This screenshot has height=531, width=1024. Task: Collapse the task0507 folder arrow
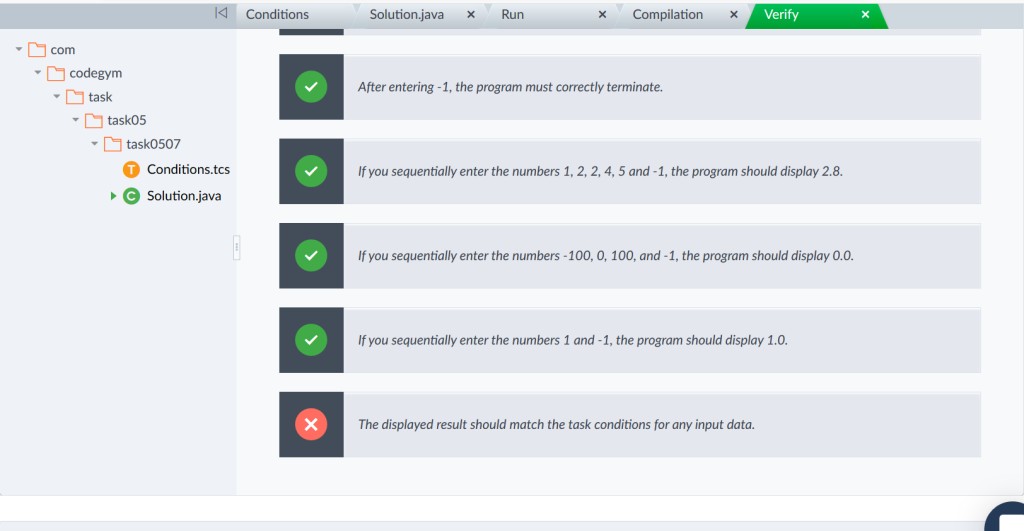coord(95,144)
